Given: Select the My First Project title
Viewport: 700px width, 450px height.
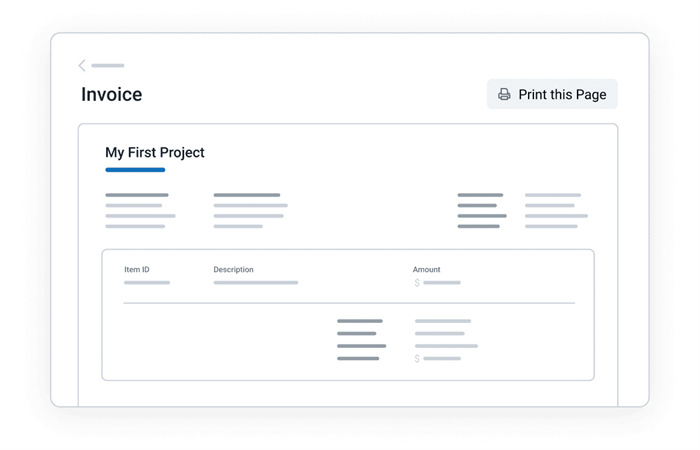Looking at the screenshot, I should click(155, 152).
